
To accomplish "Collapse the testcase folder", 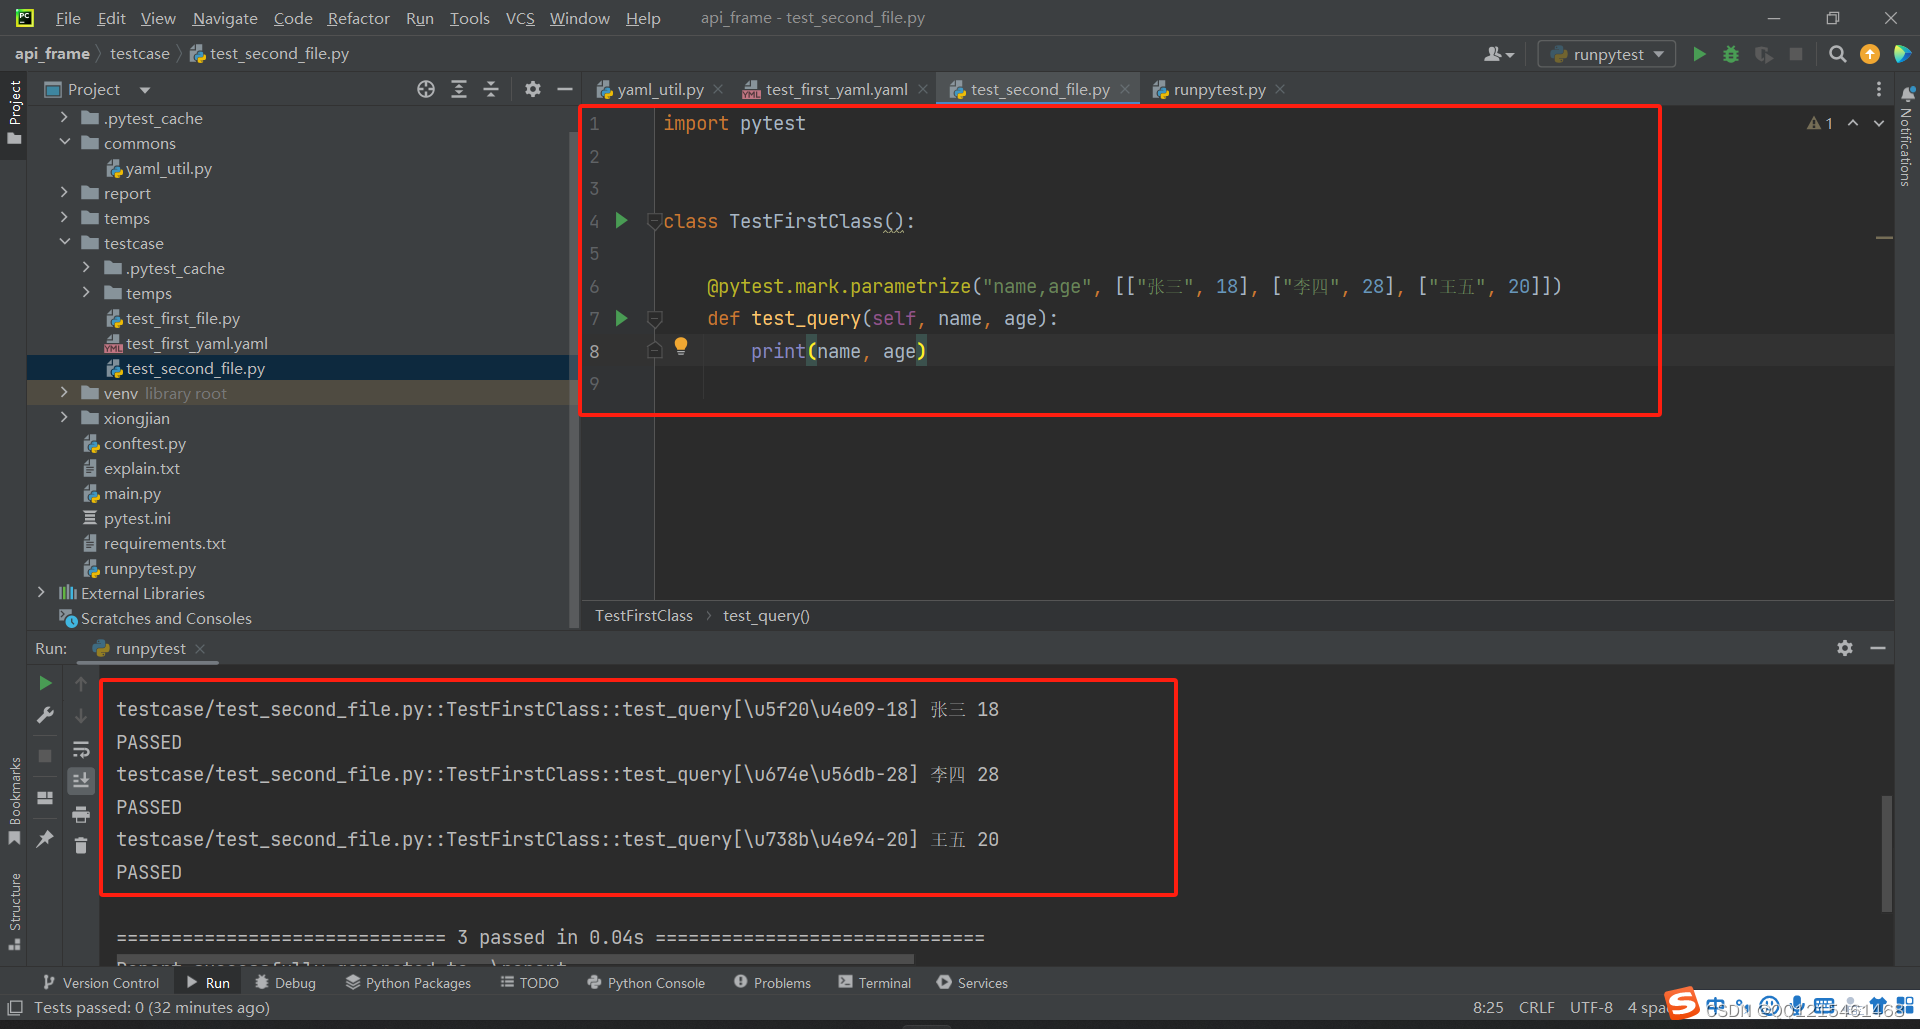I will 65,243.
